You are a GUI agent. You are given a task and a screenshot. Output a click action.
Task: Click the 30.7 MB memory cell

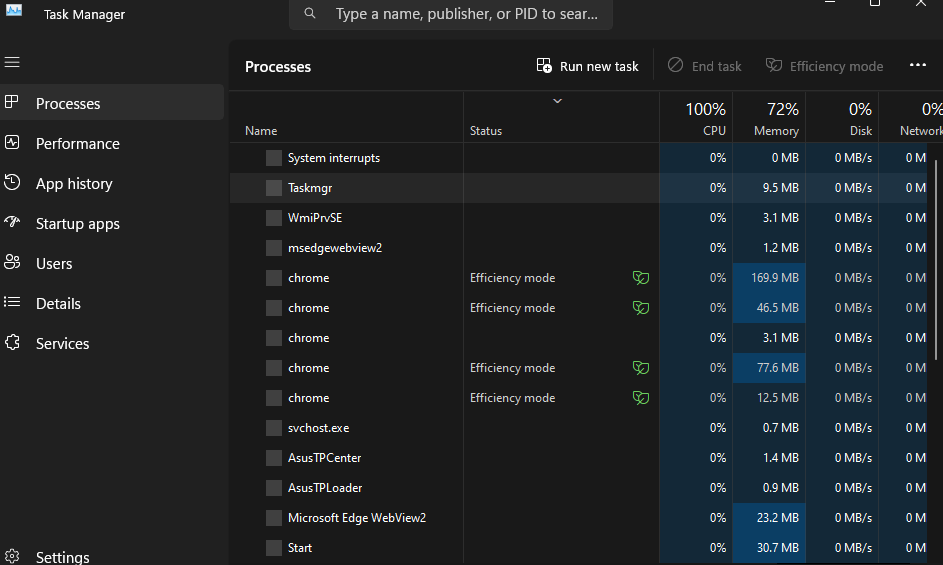coord(769,548)
